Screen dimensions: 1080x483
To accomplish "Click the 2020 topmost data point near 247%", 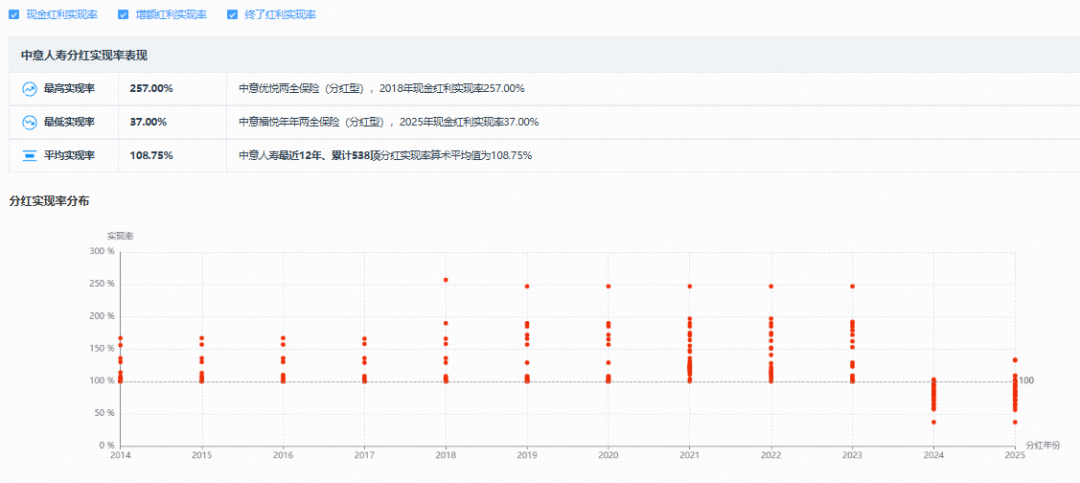I will [x=608, y=286].
